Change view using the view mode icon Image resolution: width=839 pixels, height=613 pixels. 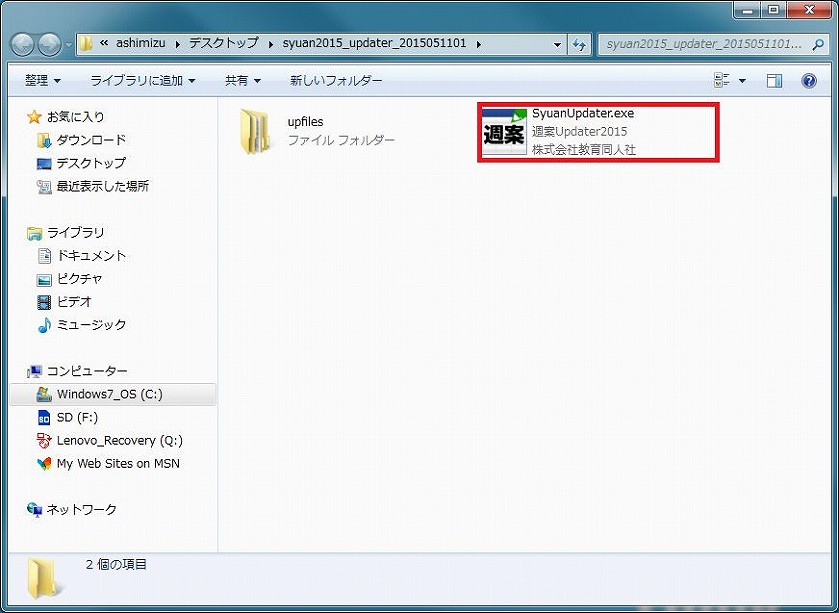pyautogui.click(x=722, y=80)
